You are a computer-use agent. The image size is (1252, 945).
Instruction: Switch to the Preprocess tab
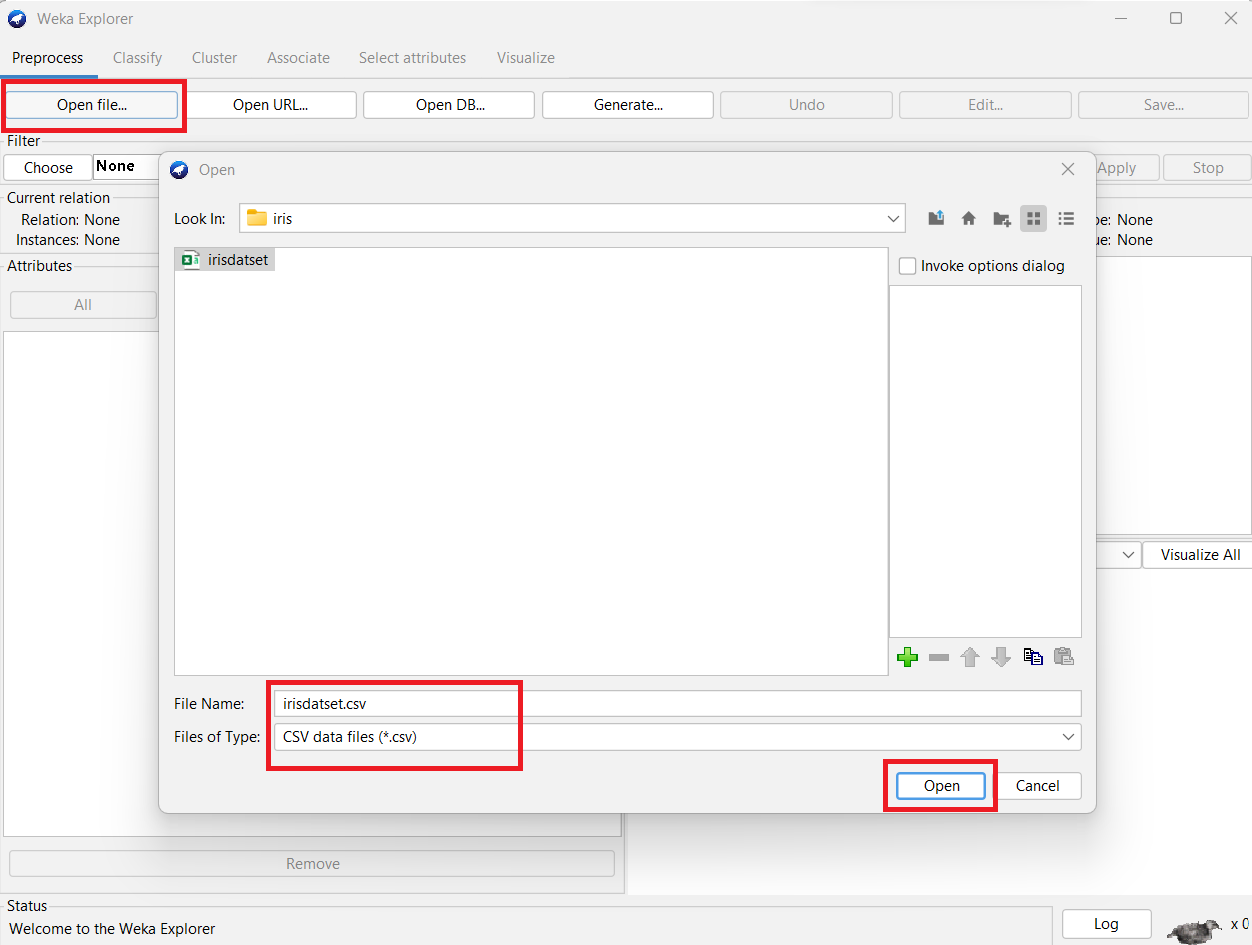48,58
